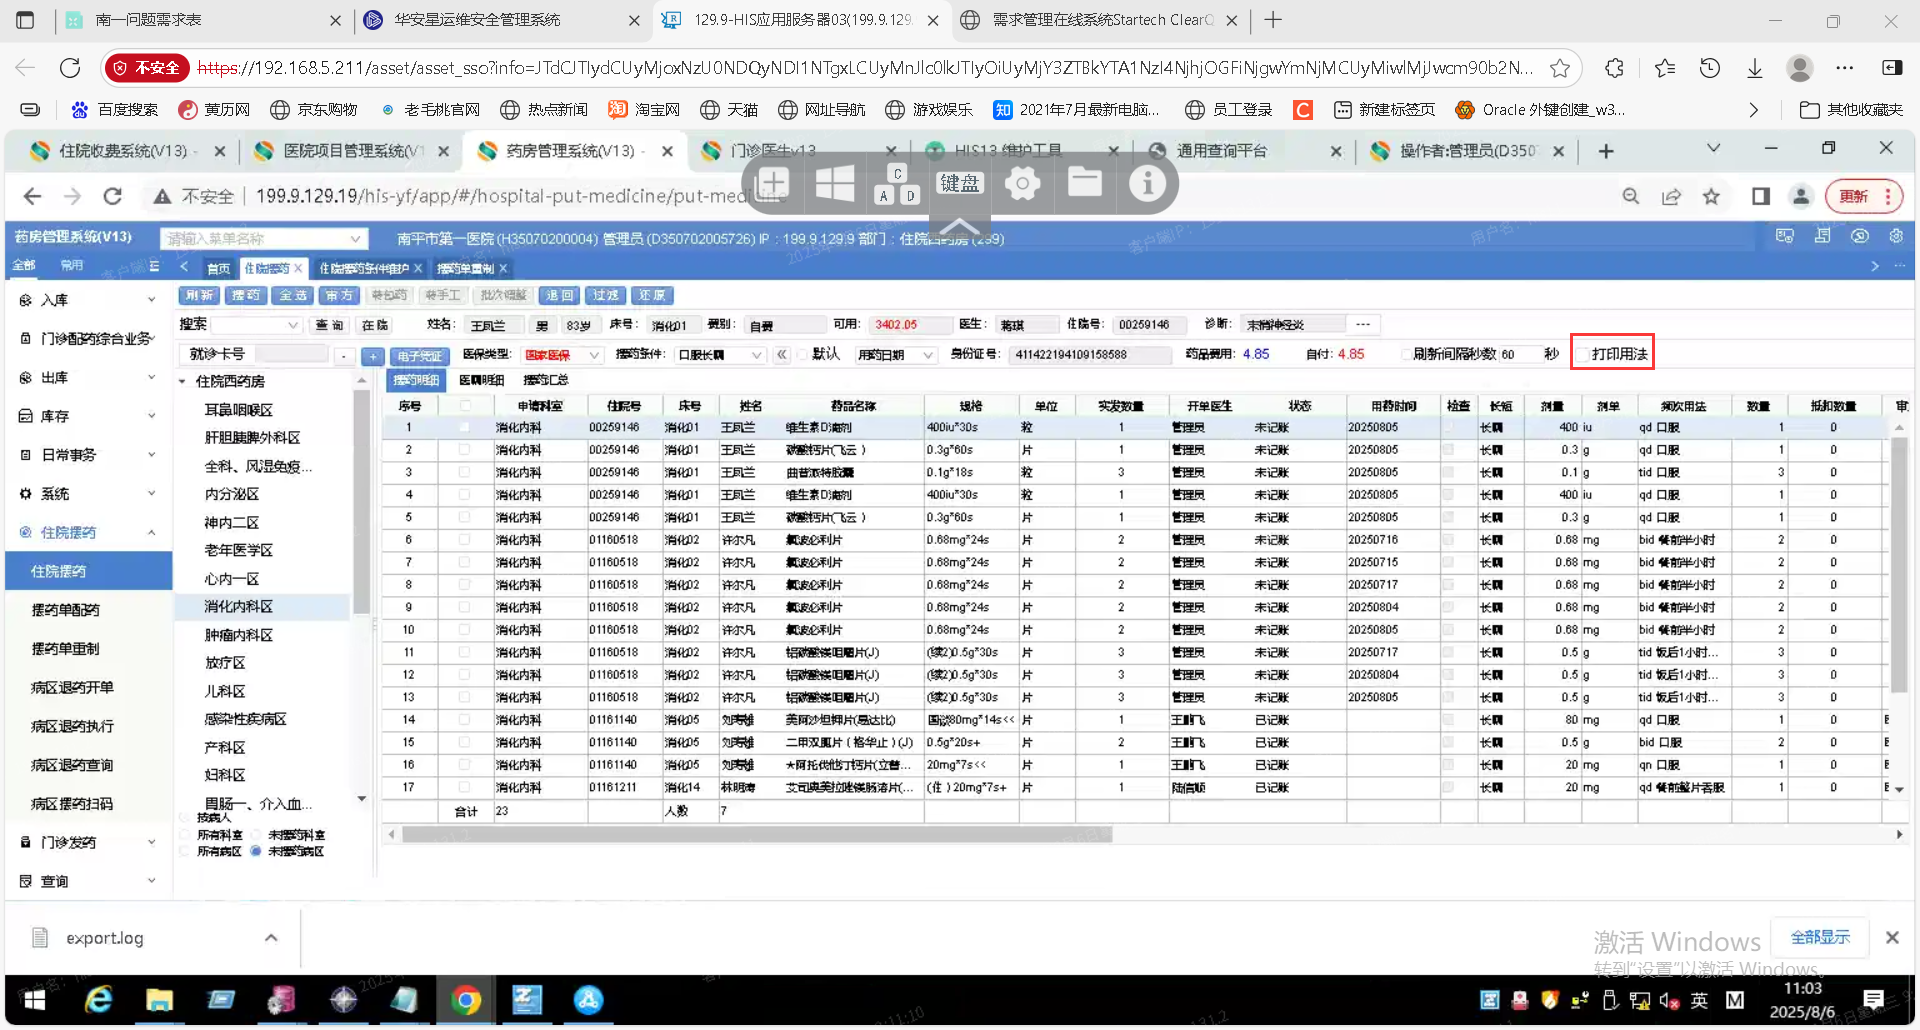The image size is (1920, 1030).
Task: Click the 过滤 filter toolbar button
Action: 606,295
